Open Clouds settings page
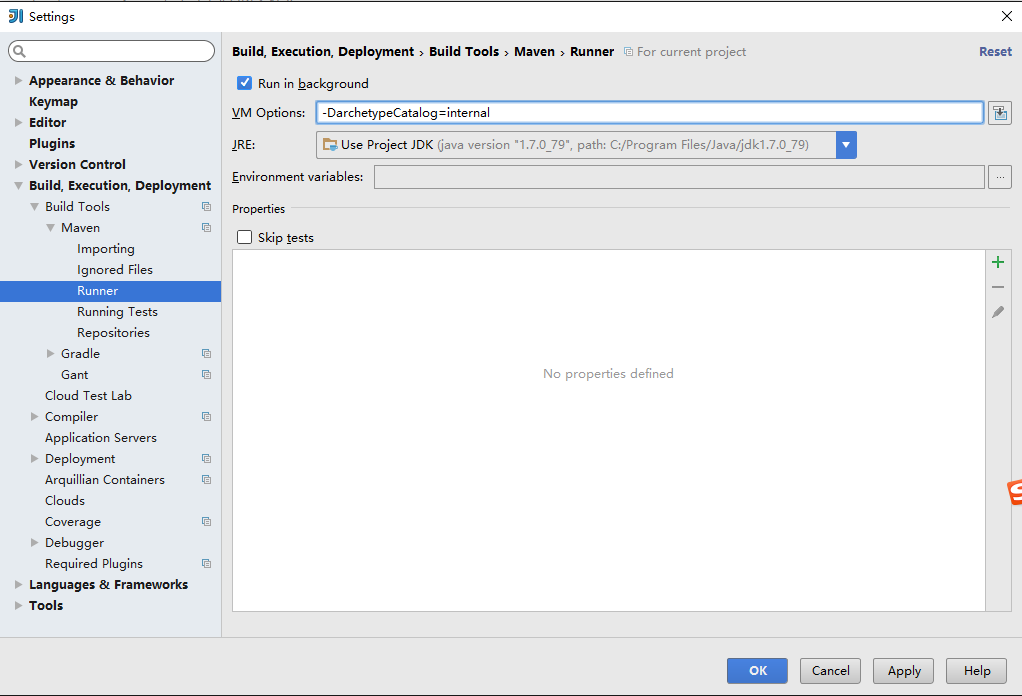The image size is (1022, 696). point(65,500)
